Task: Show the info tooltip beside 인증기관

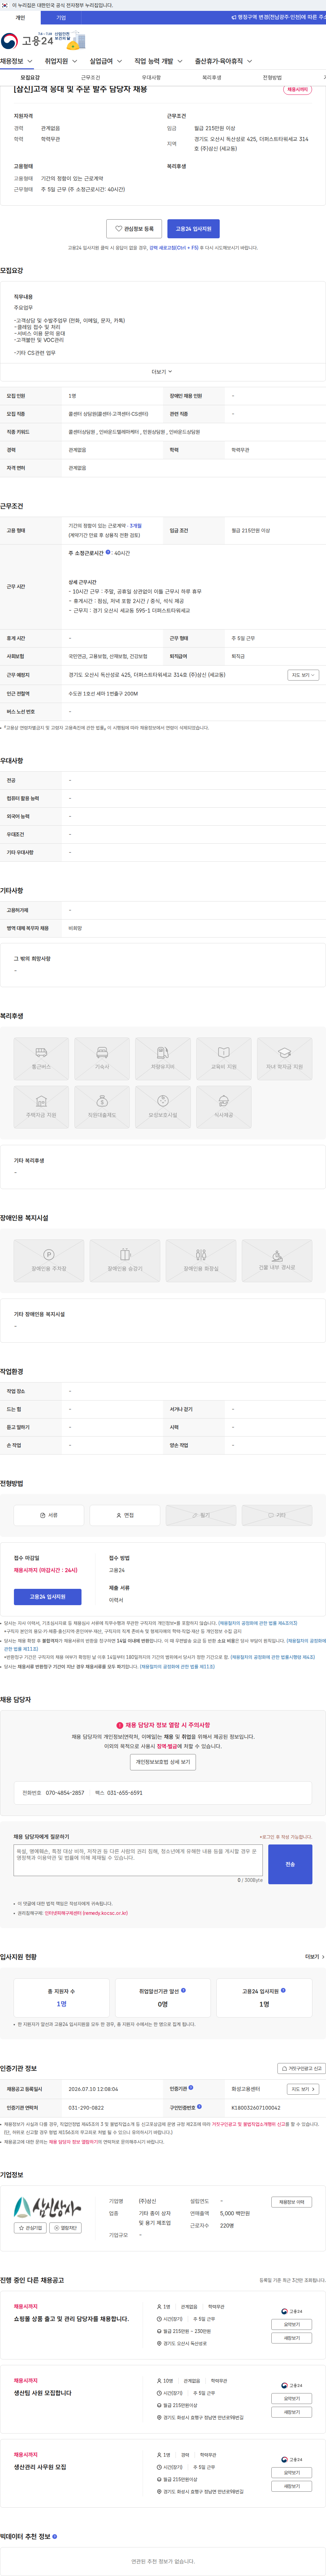Action: pyautogui.click(x=191, y=2088)
